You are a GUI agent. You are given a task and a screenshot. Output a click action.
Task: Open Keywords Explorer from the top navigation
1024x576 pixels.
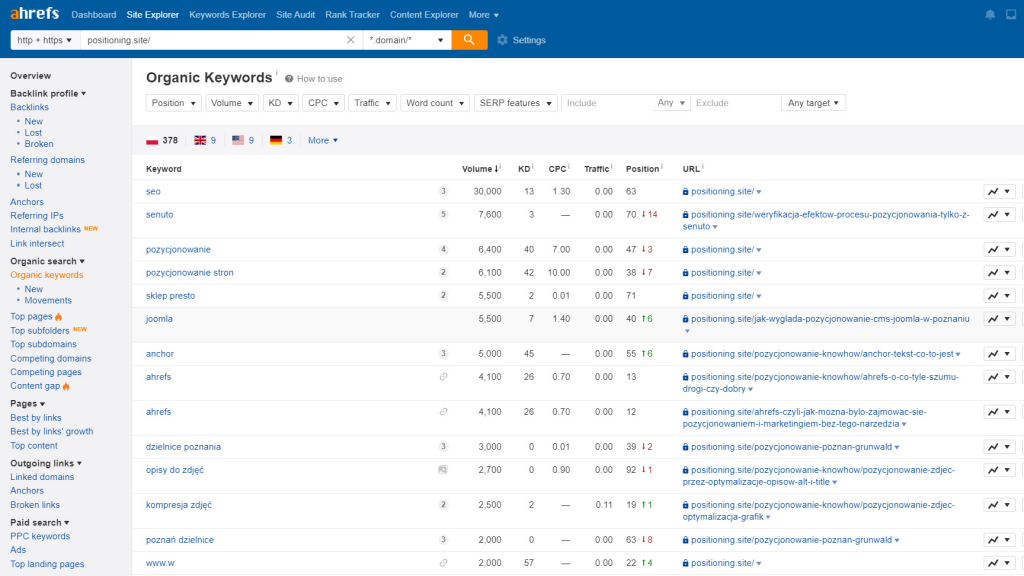click(x=226, y=14)
